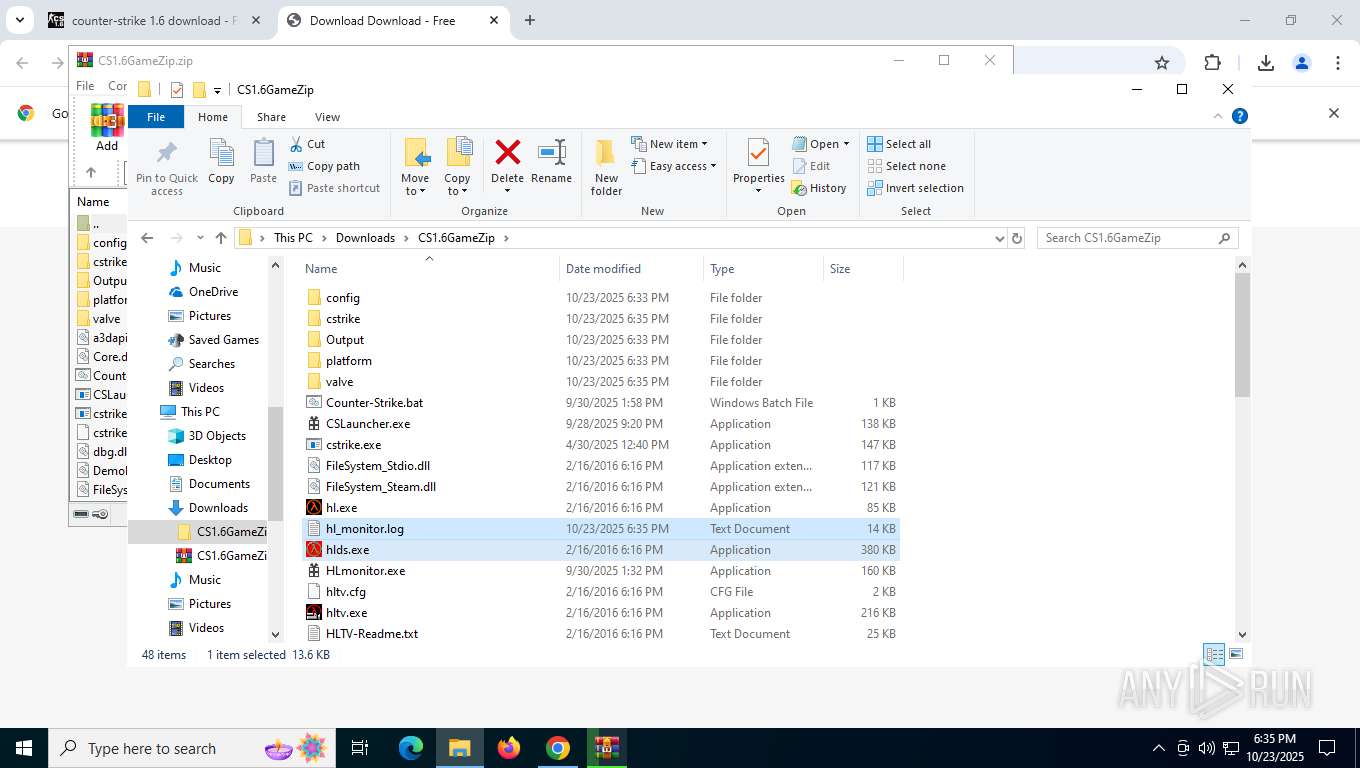Open Windows Start menu
The image size is (1360, 768).
click(x=23, y=748)
